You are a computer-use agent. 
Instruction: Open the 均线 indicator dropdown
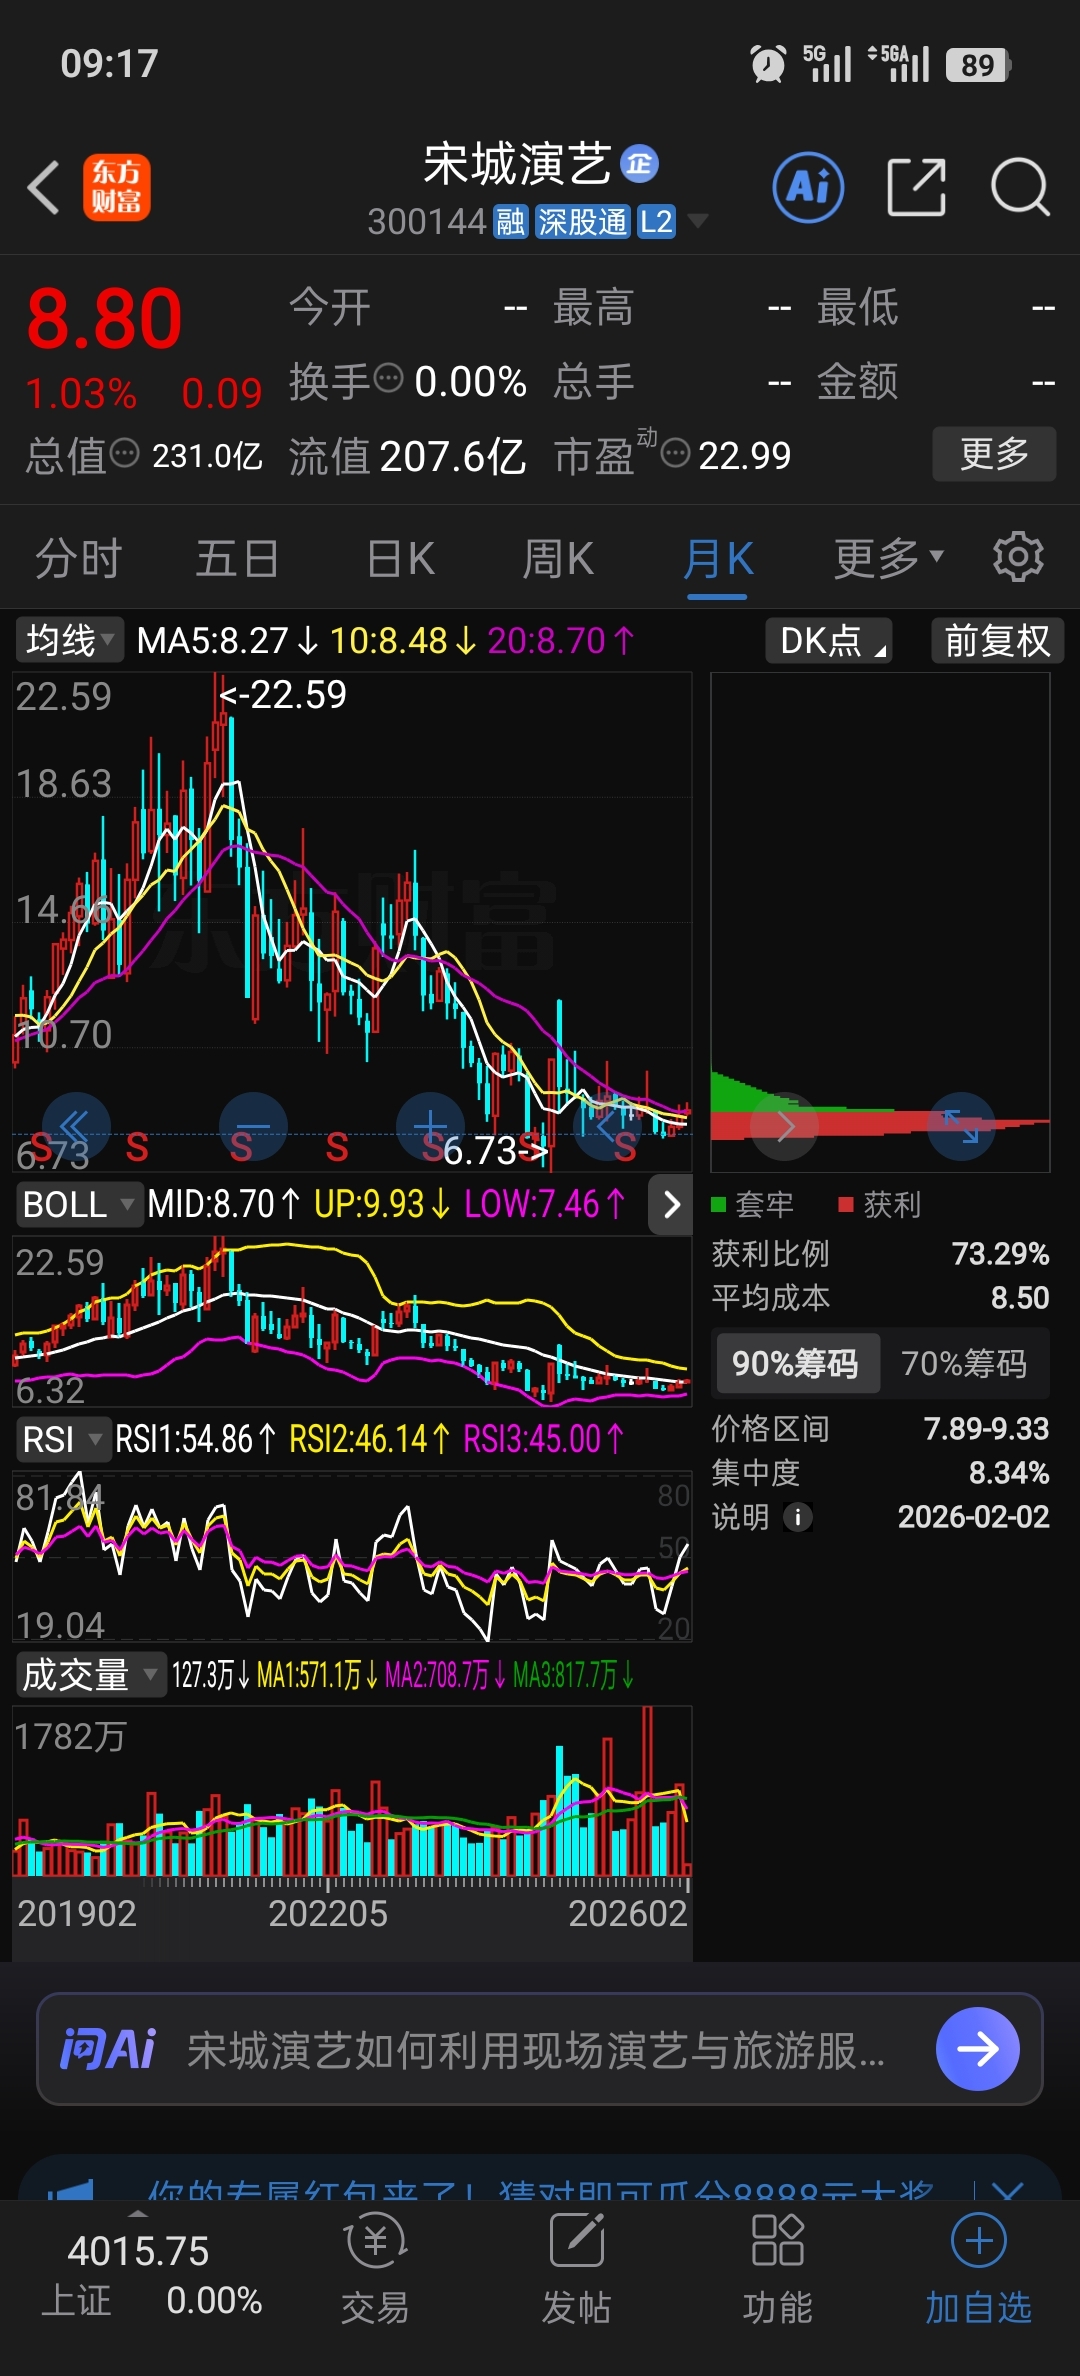click(69, 640)
